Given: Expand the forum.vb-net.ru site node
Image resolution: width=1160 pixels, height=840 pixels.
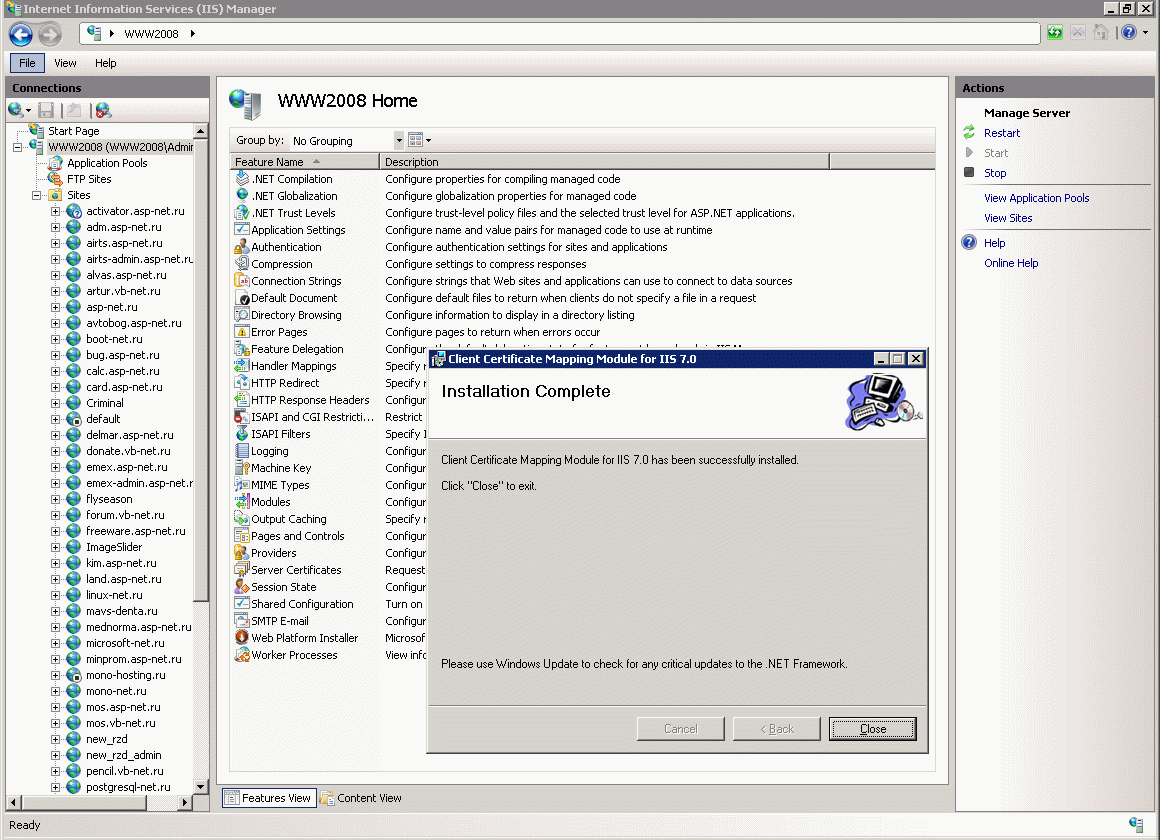Looking at the screenshot, I should pyautogui.click(x=55, y=515).
